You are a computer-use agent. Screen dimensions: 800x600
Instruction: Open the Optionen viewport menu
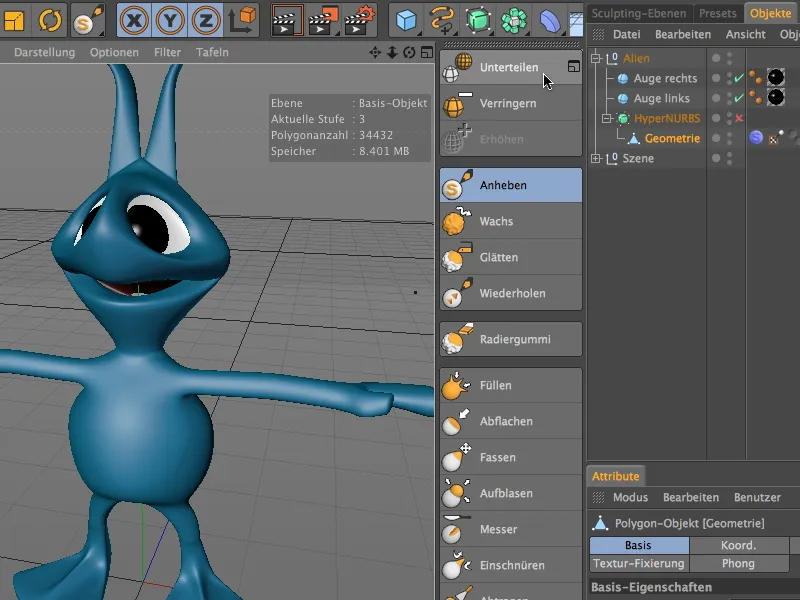click(114, 53)
